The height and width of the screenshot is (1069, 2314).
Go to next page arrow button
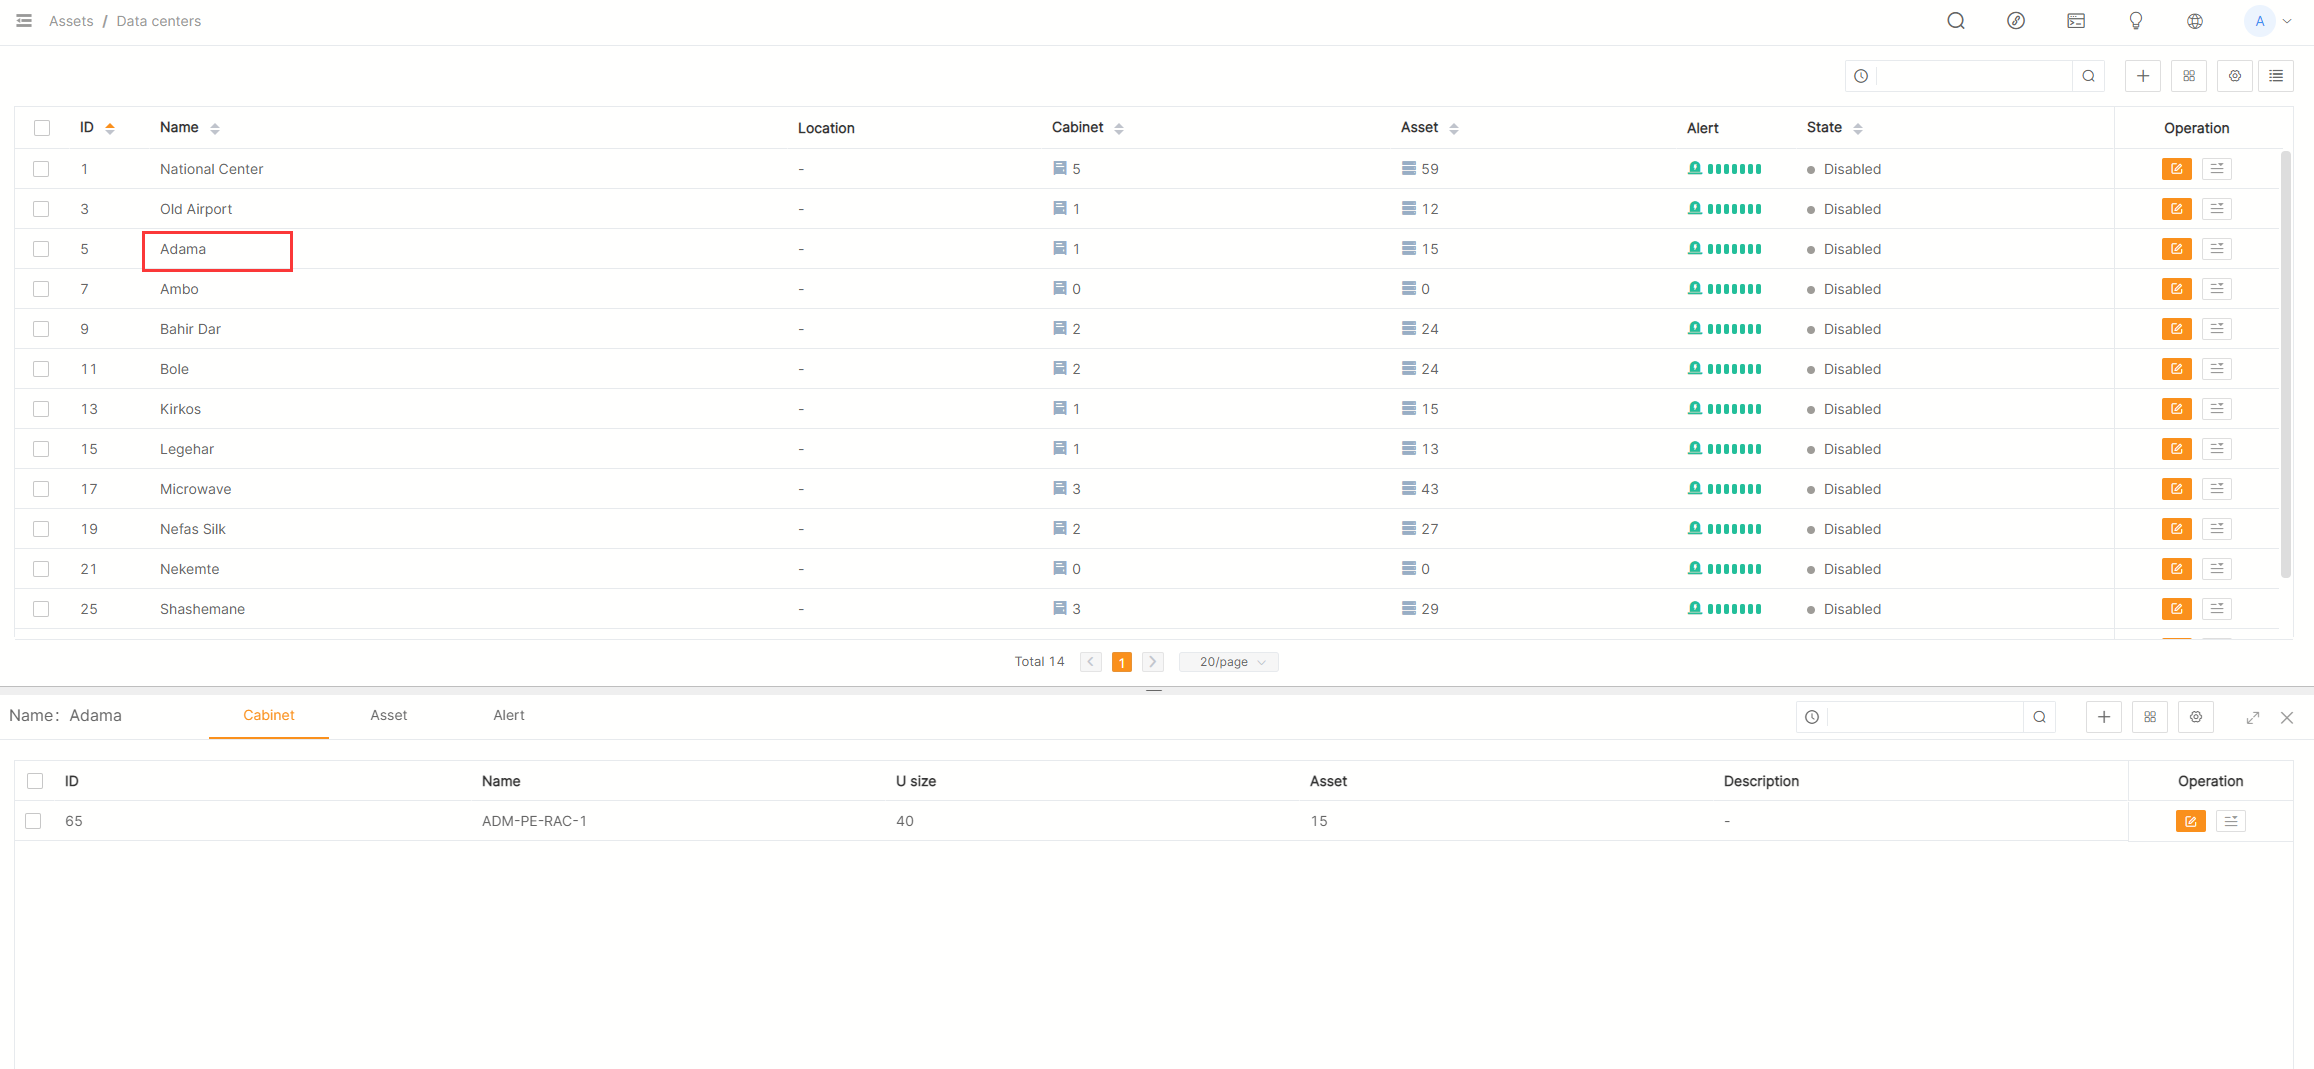coord(1152,662)
